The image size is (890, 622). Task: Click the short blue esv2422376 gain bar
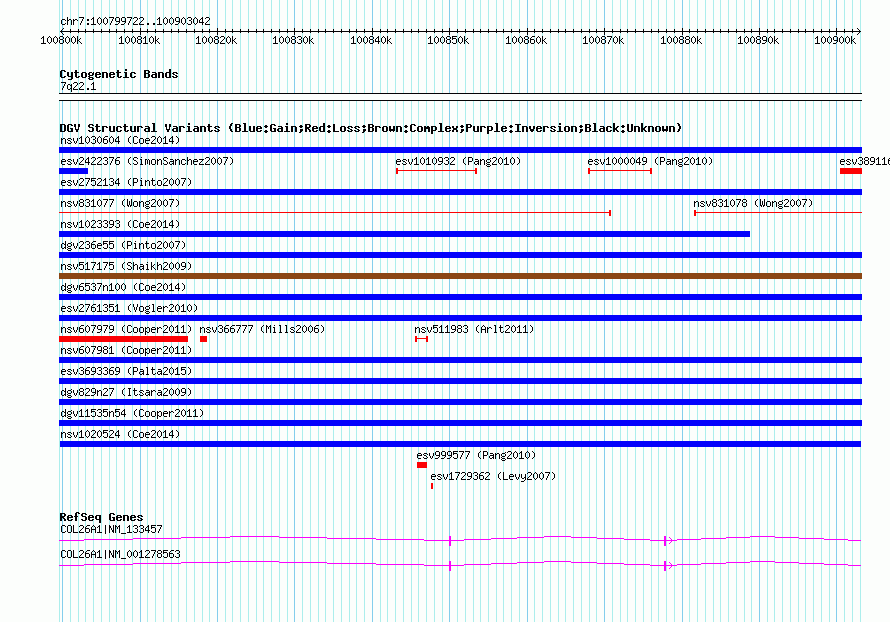73,171
